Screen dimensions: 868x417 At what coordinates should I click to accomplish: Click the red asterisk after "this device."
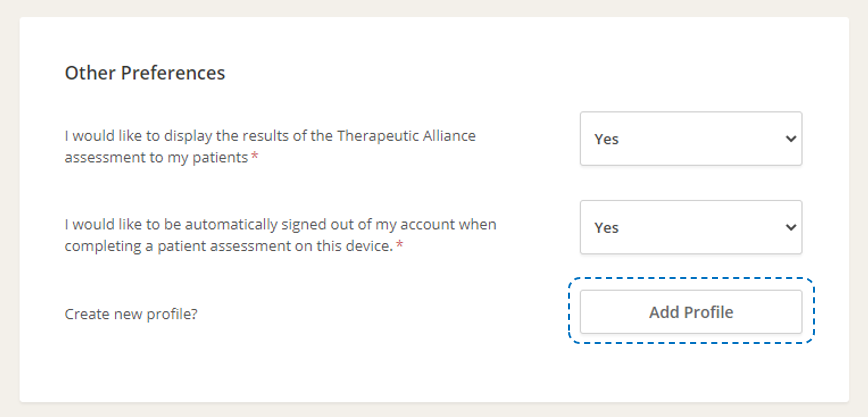point(400,246)
